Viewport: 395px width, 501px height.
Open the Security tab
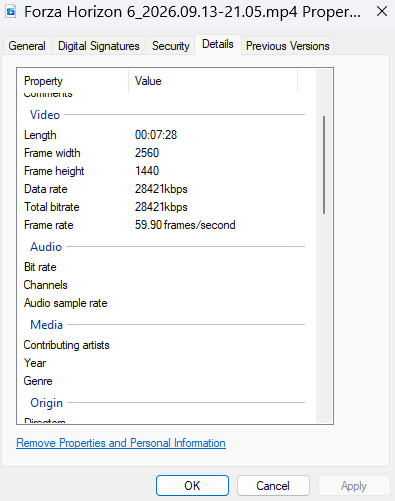coord(171,46)
